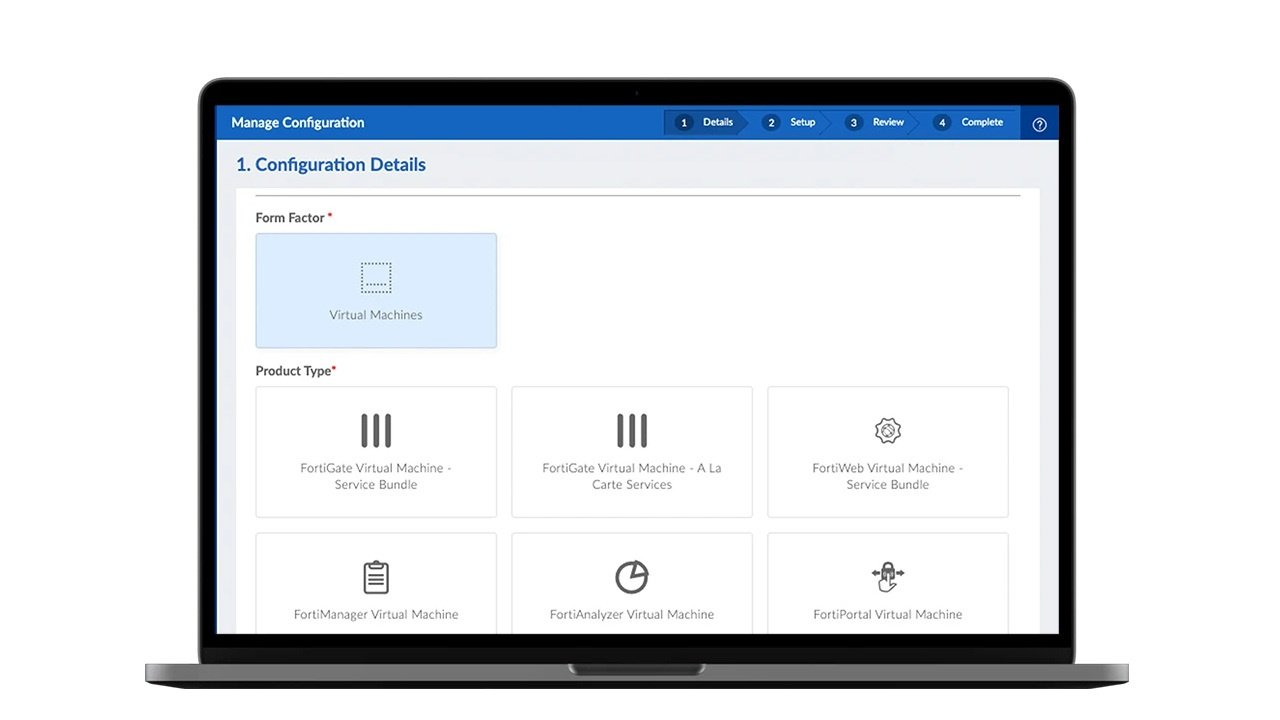Screen dimensions: 1280x720
Task: Click the Form Factor field label
Action: (x=291, y=218)
